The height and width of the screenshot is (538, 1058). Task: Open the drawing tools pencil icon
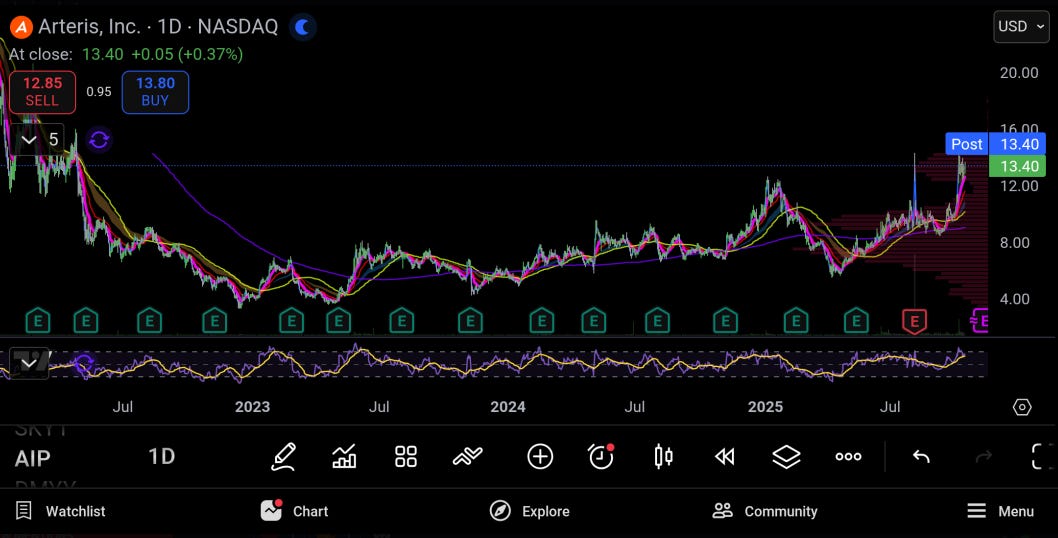[x=283, y=457]
